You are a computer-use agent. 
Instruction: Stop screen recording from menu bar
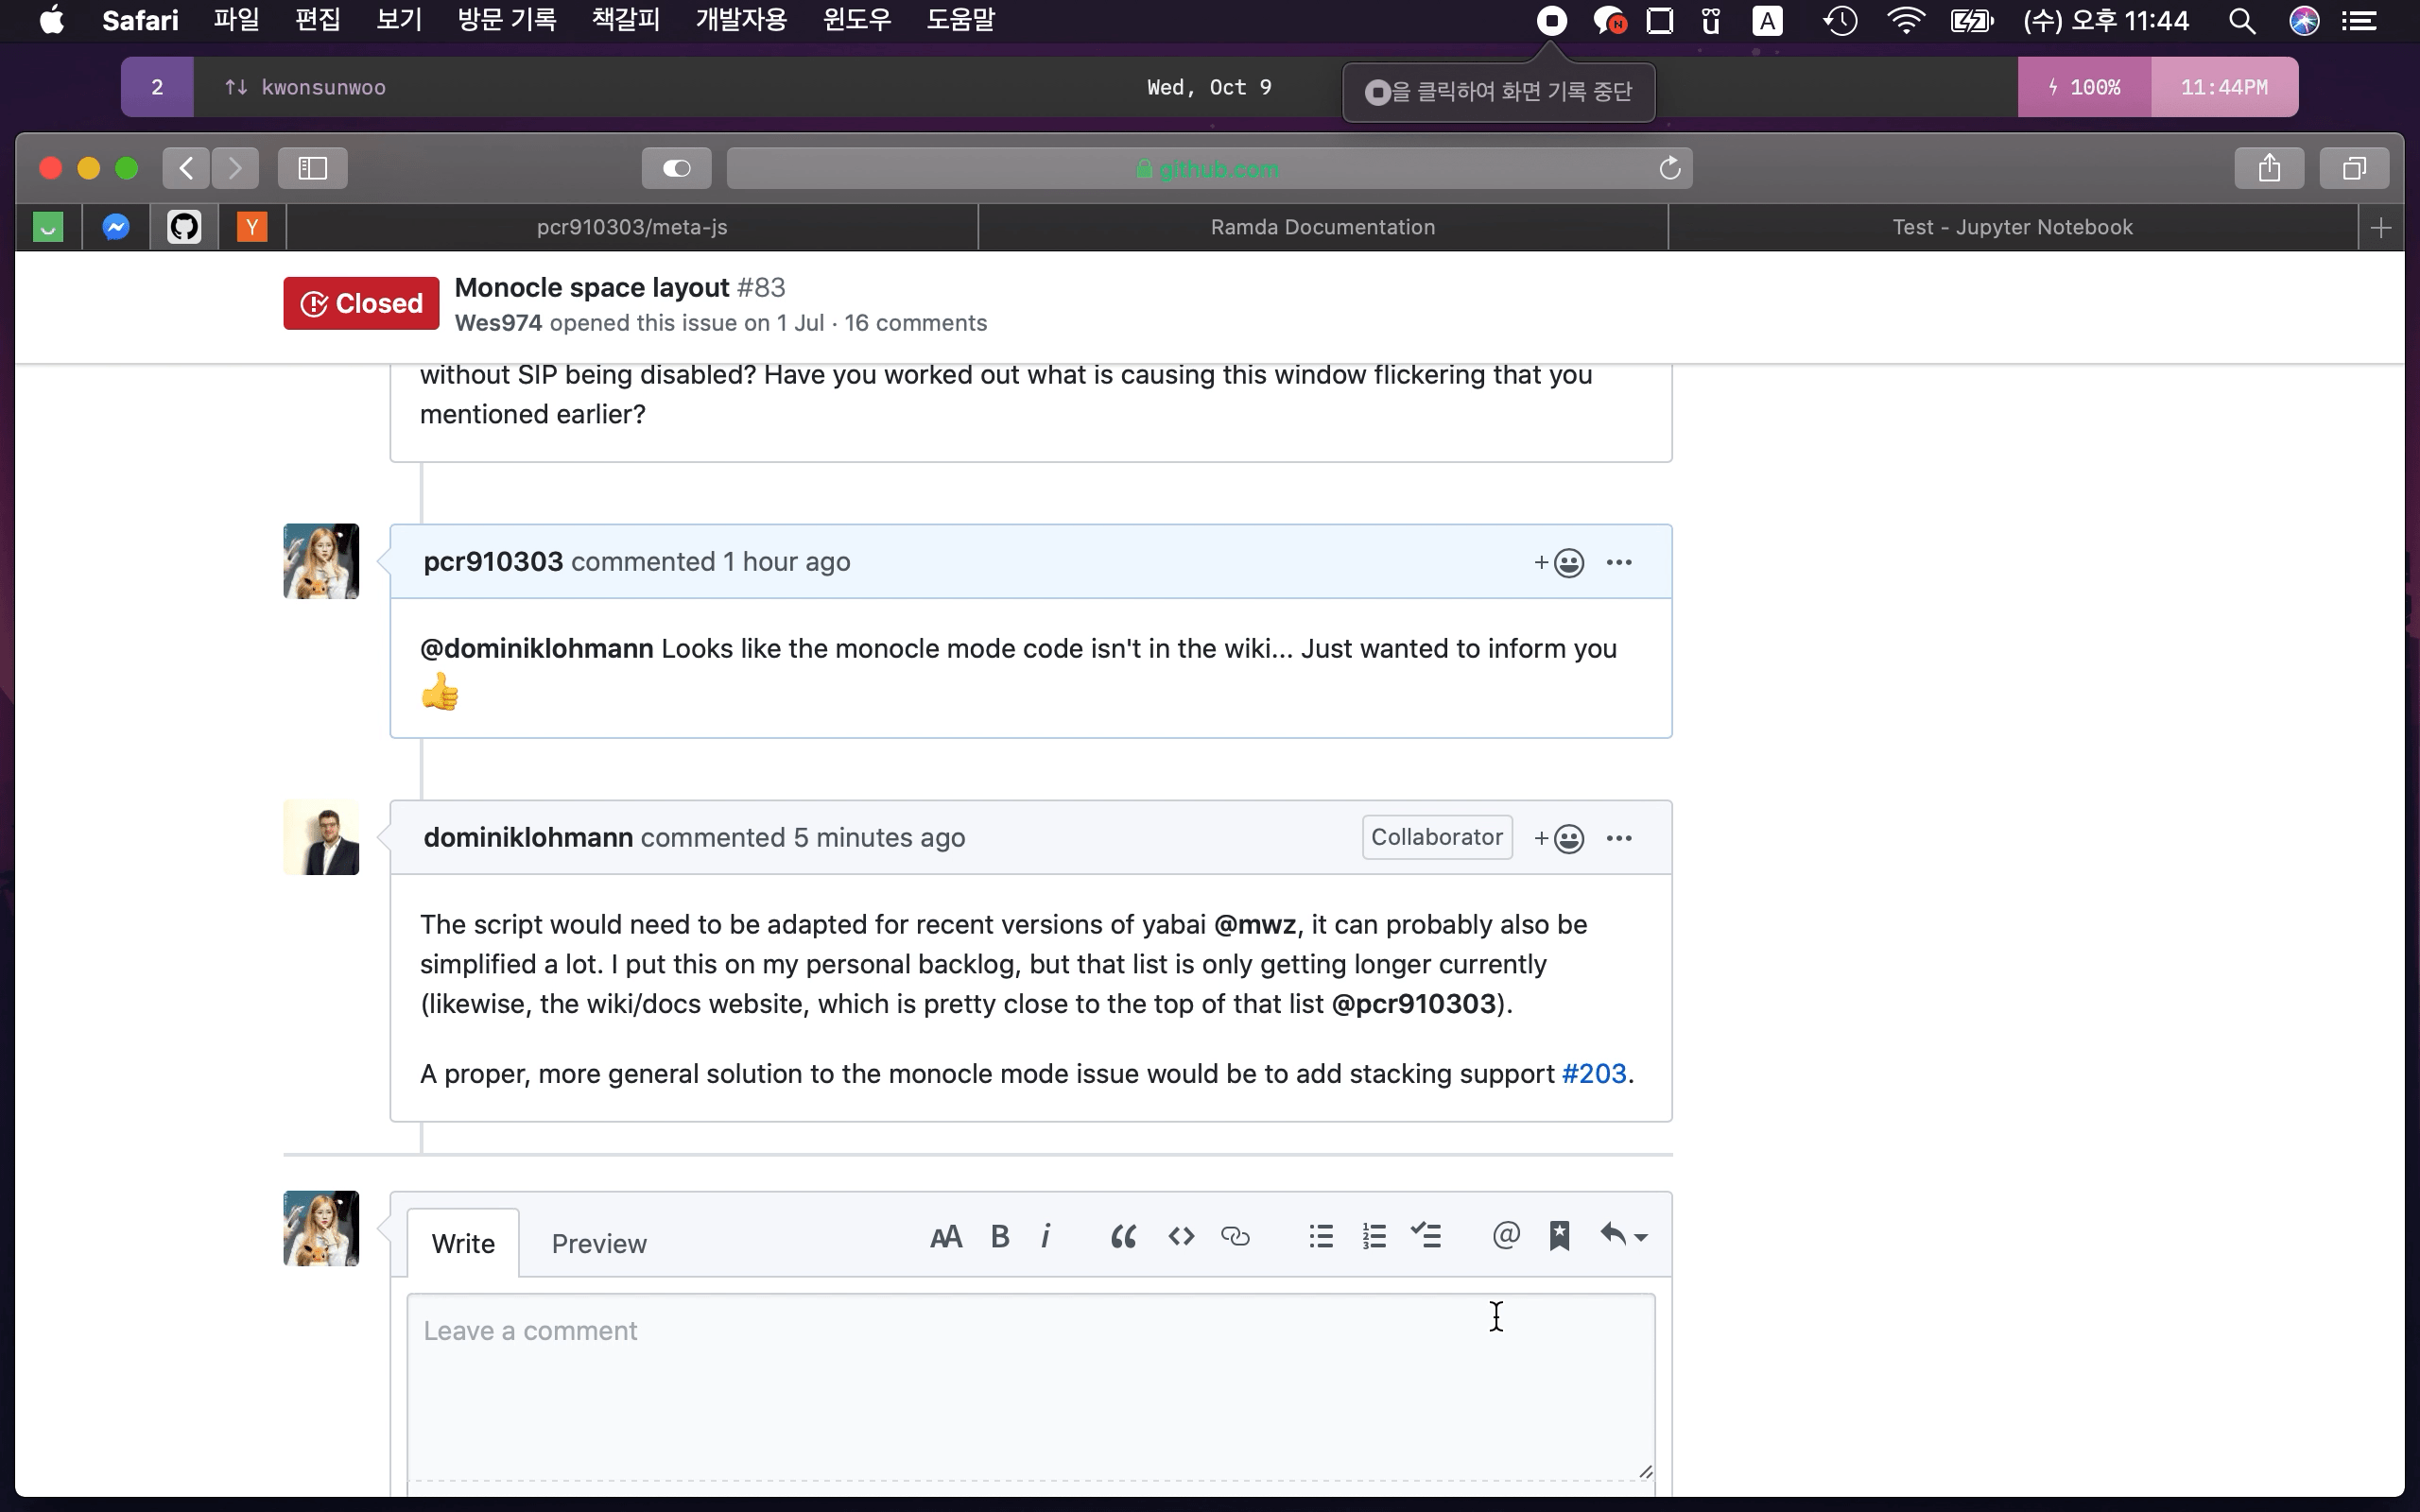[1551, 20]
